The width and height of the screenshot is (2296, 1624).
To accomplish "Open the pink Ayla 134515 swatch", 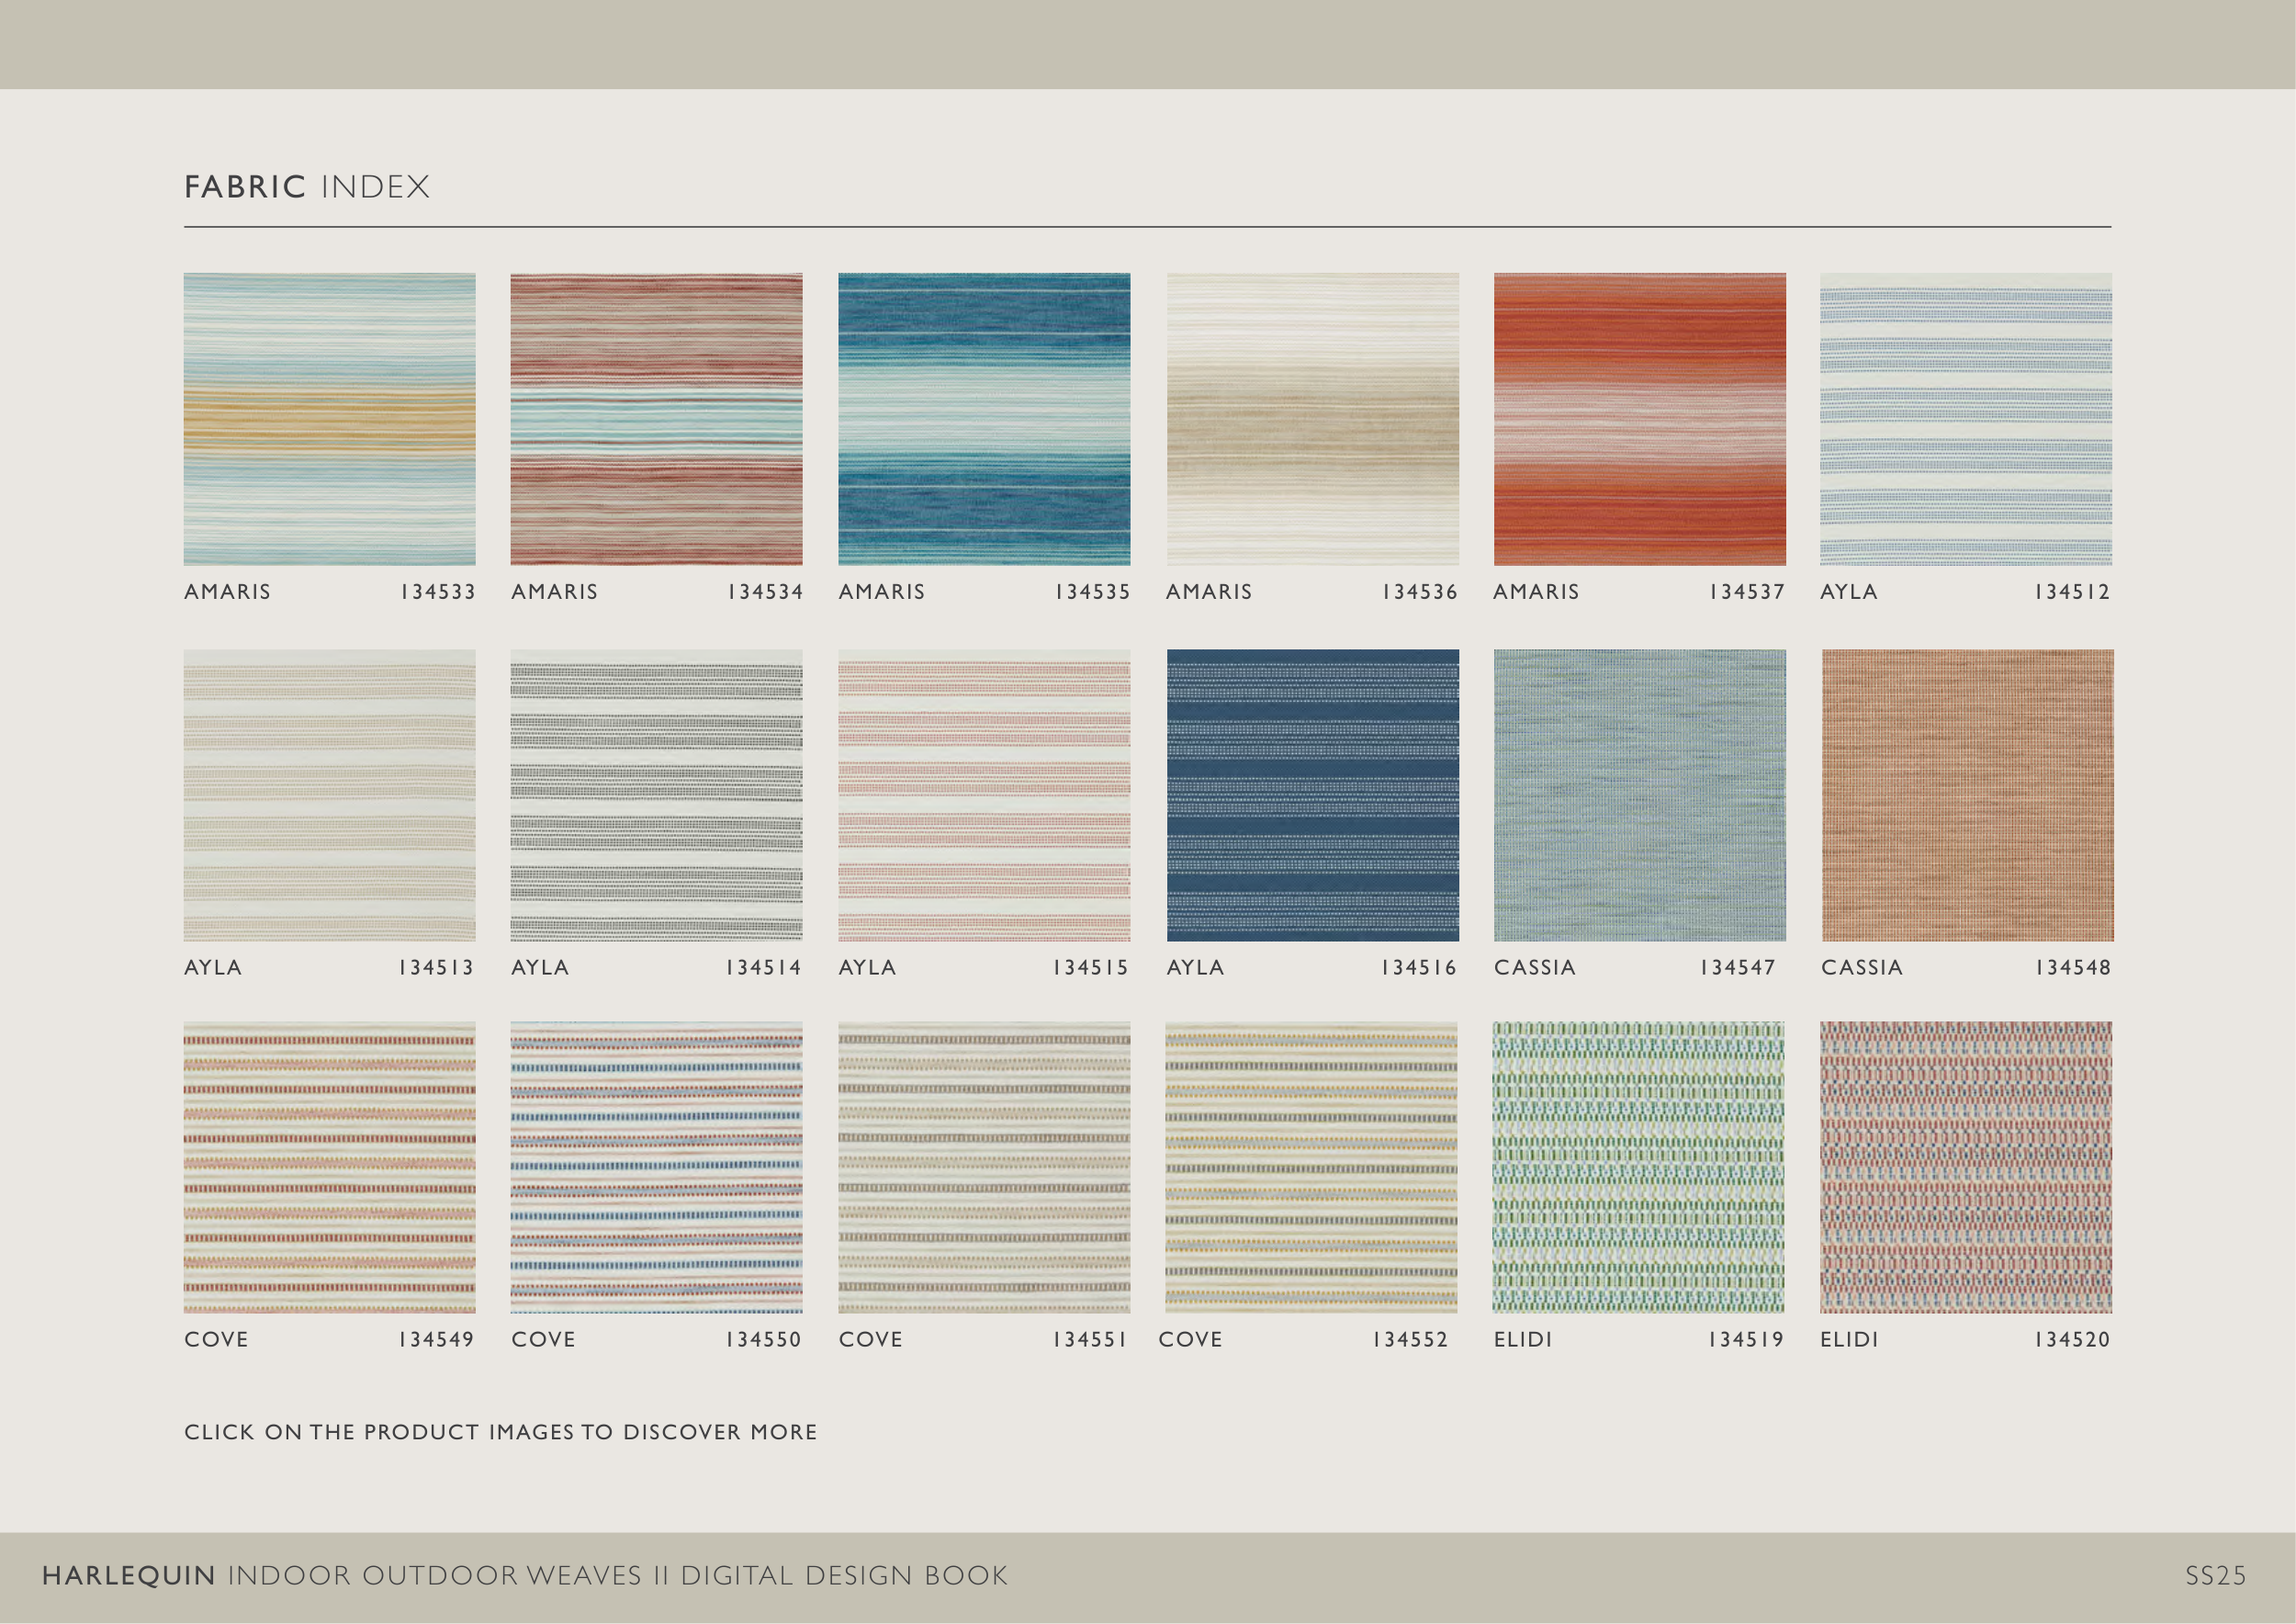I will tap(984, 795).
